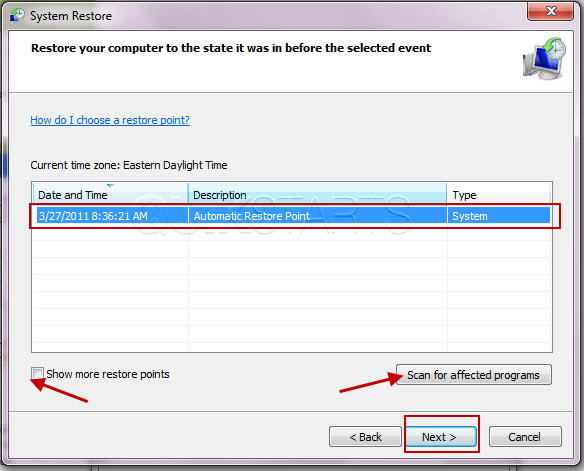Click the System type cell in selected row
This screenshot has width=584, height=471.
pyautogui.click(x=470, y=216)
